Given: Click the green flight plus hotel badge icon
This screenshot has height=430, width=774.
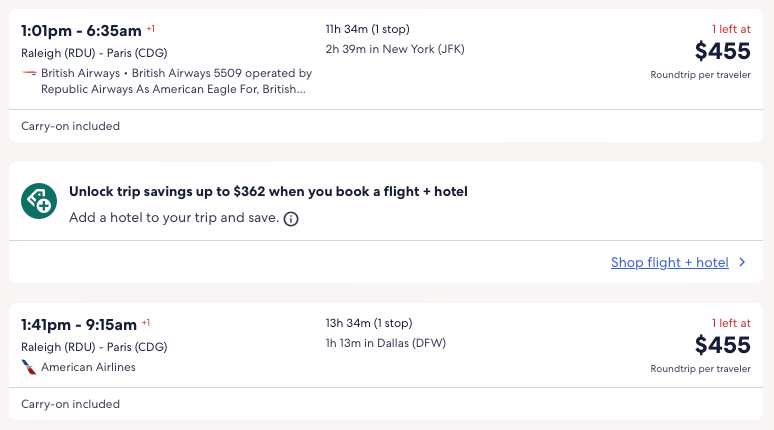Looking at the screenshot, I should (x=38, y=202).
